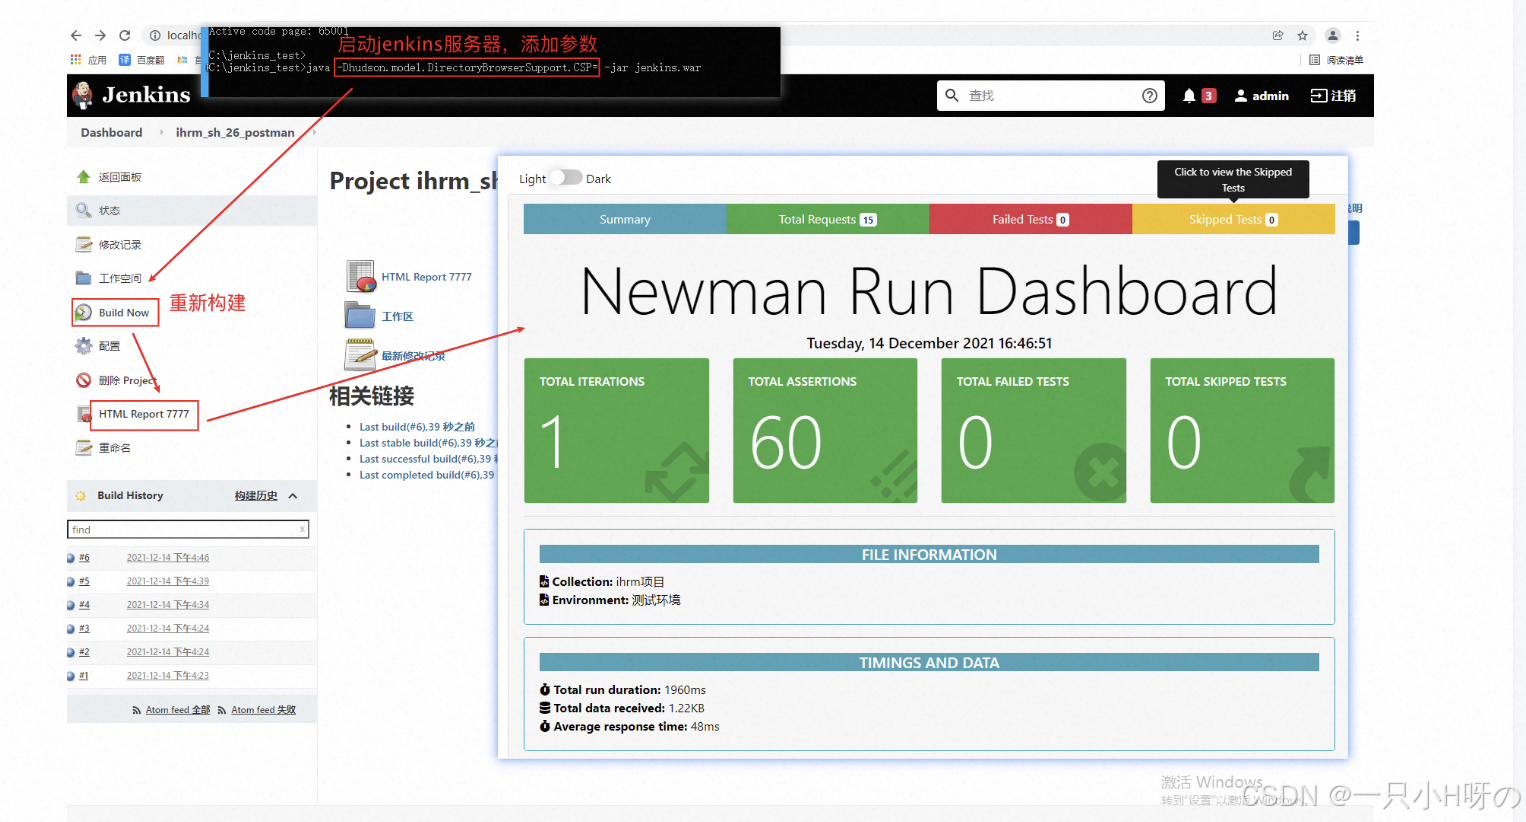Viewport: 1526px width, 822px height.
Task: Open the browser three-dot menu
Action: (1357, 35)
